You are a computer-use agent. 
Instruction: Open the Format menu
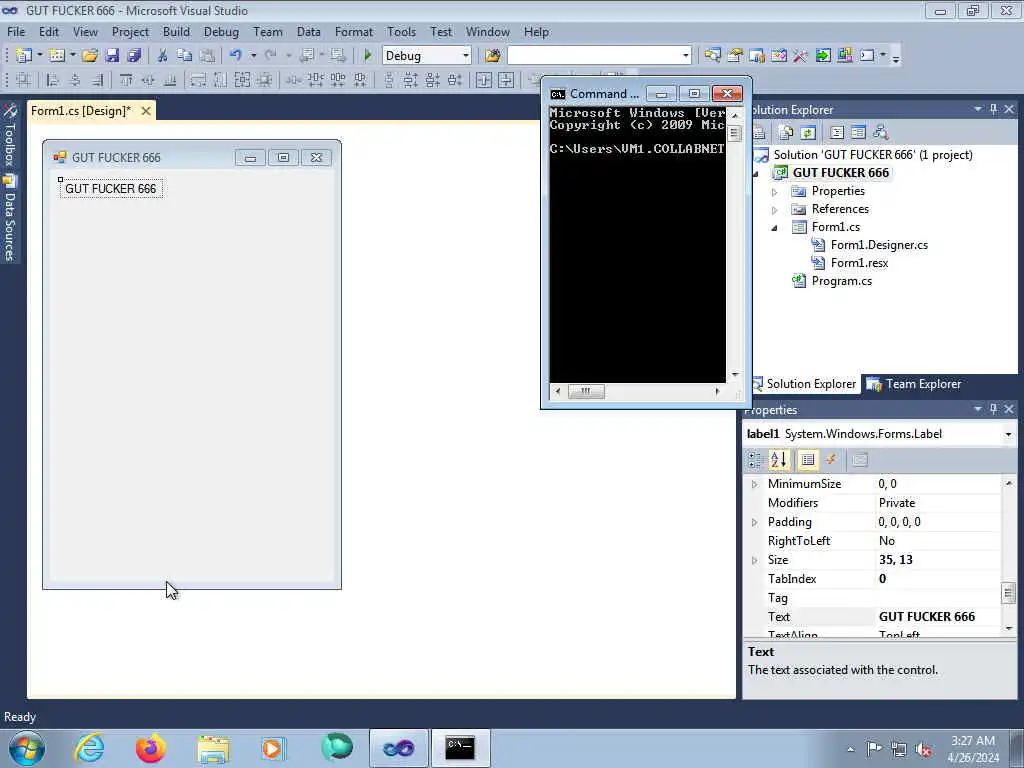click(353, 31)
